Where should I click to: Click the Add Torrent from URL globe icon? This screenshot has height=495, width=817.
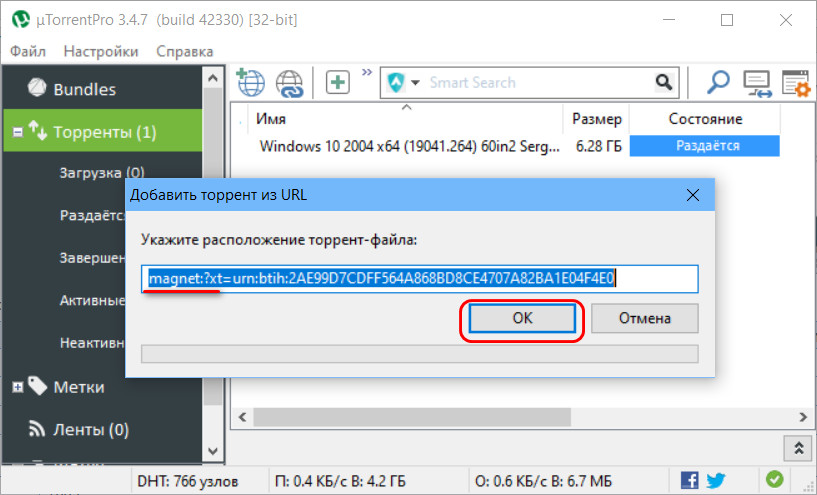point(251,82)
